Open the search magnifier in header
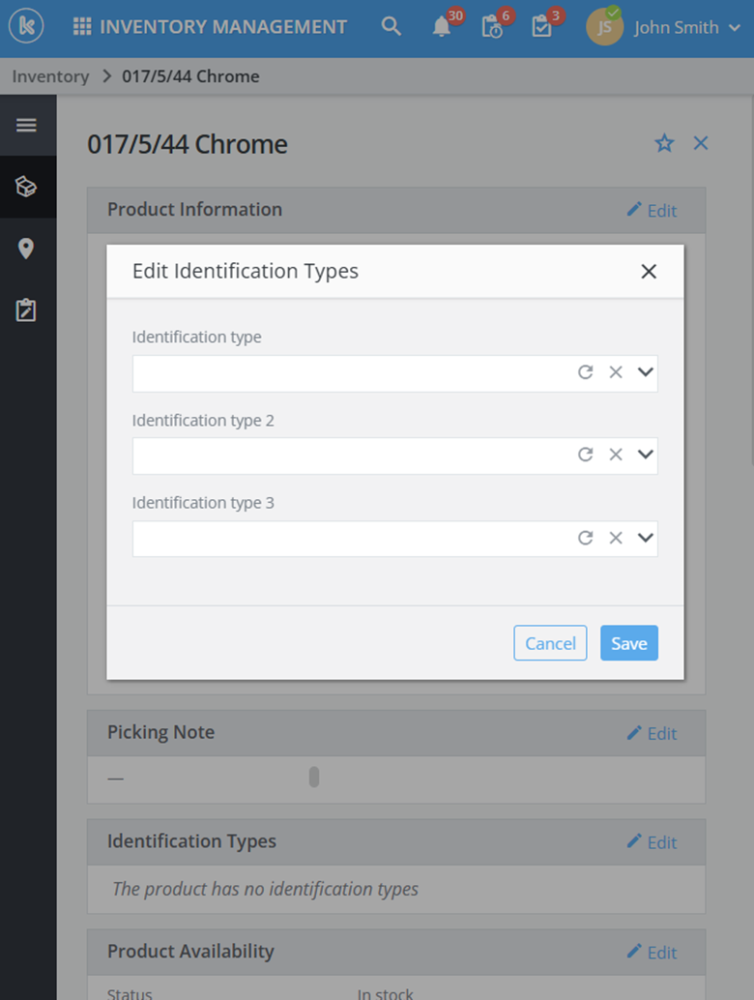Screen dimensions: 754x1000 [x=391, y=27]
